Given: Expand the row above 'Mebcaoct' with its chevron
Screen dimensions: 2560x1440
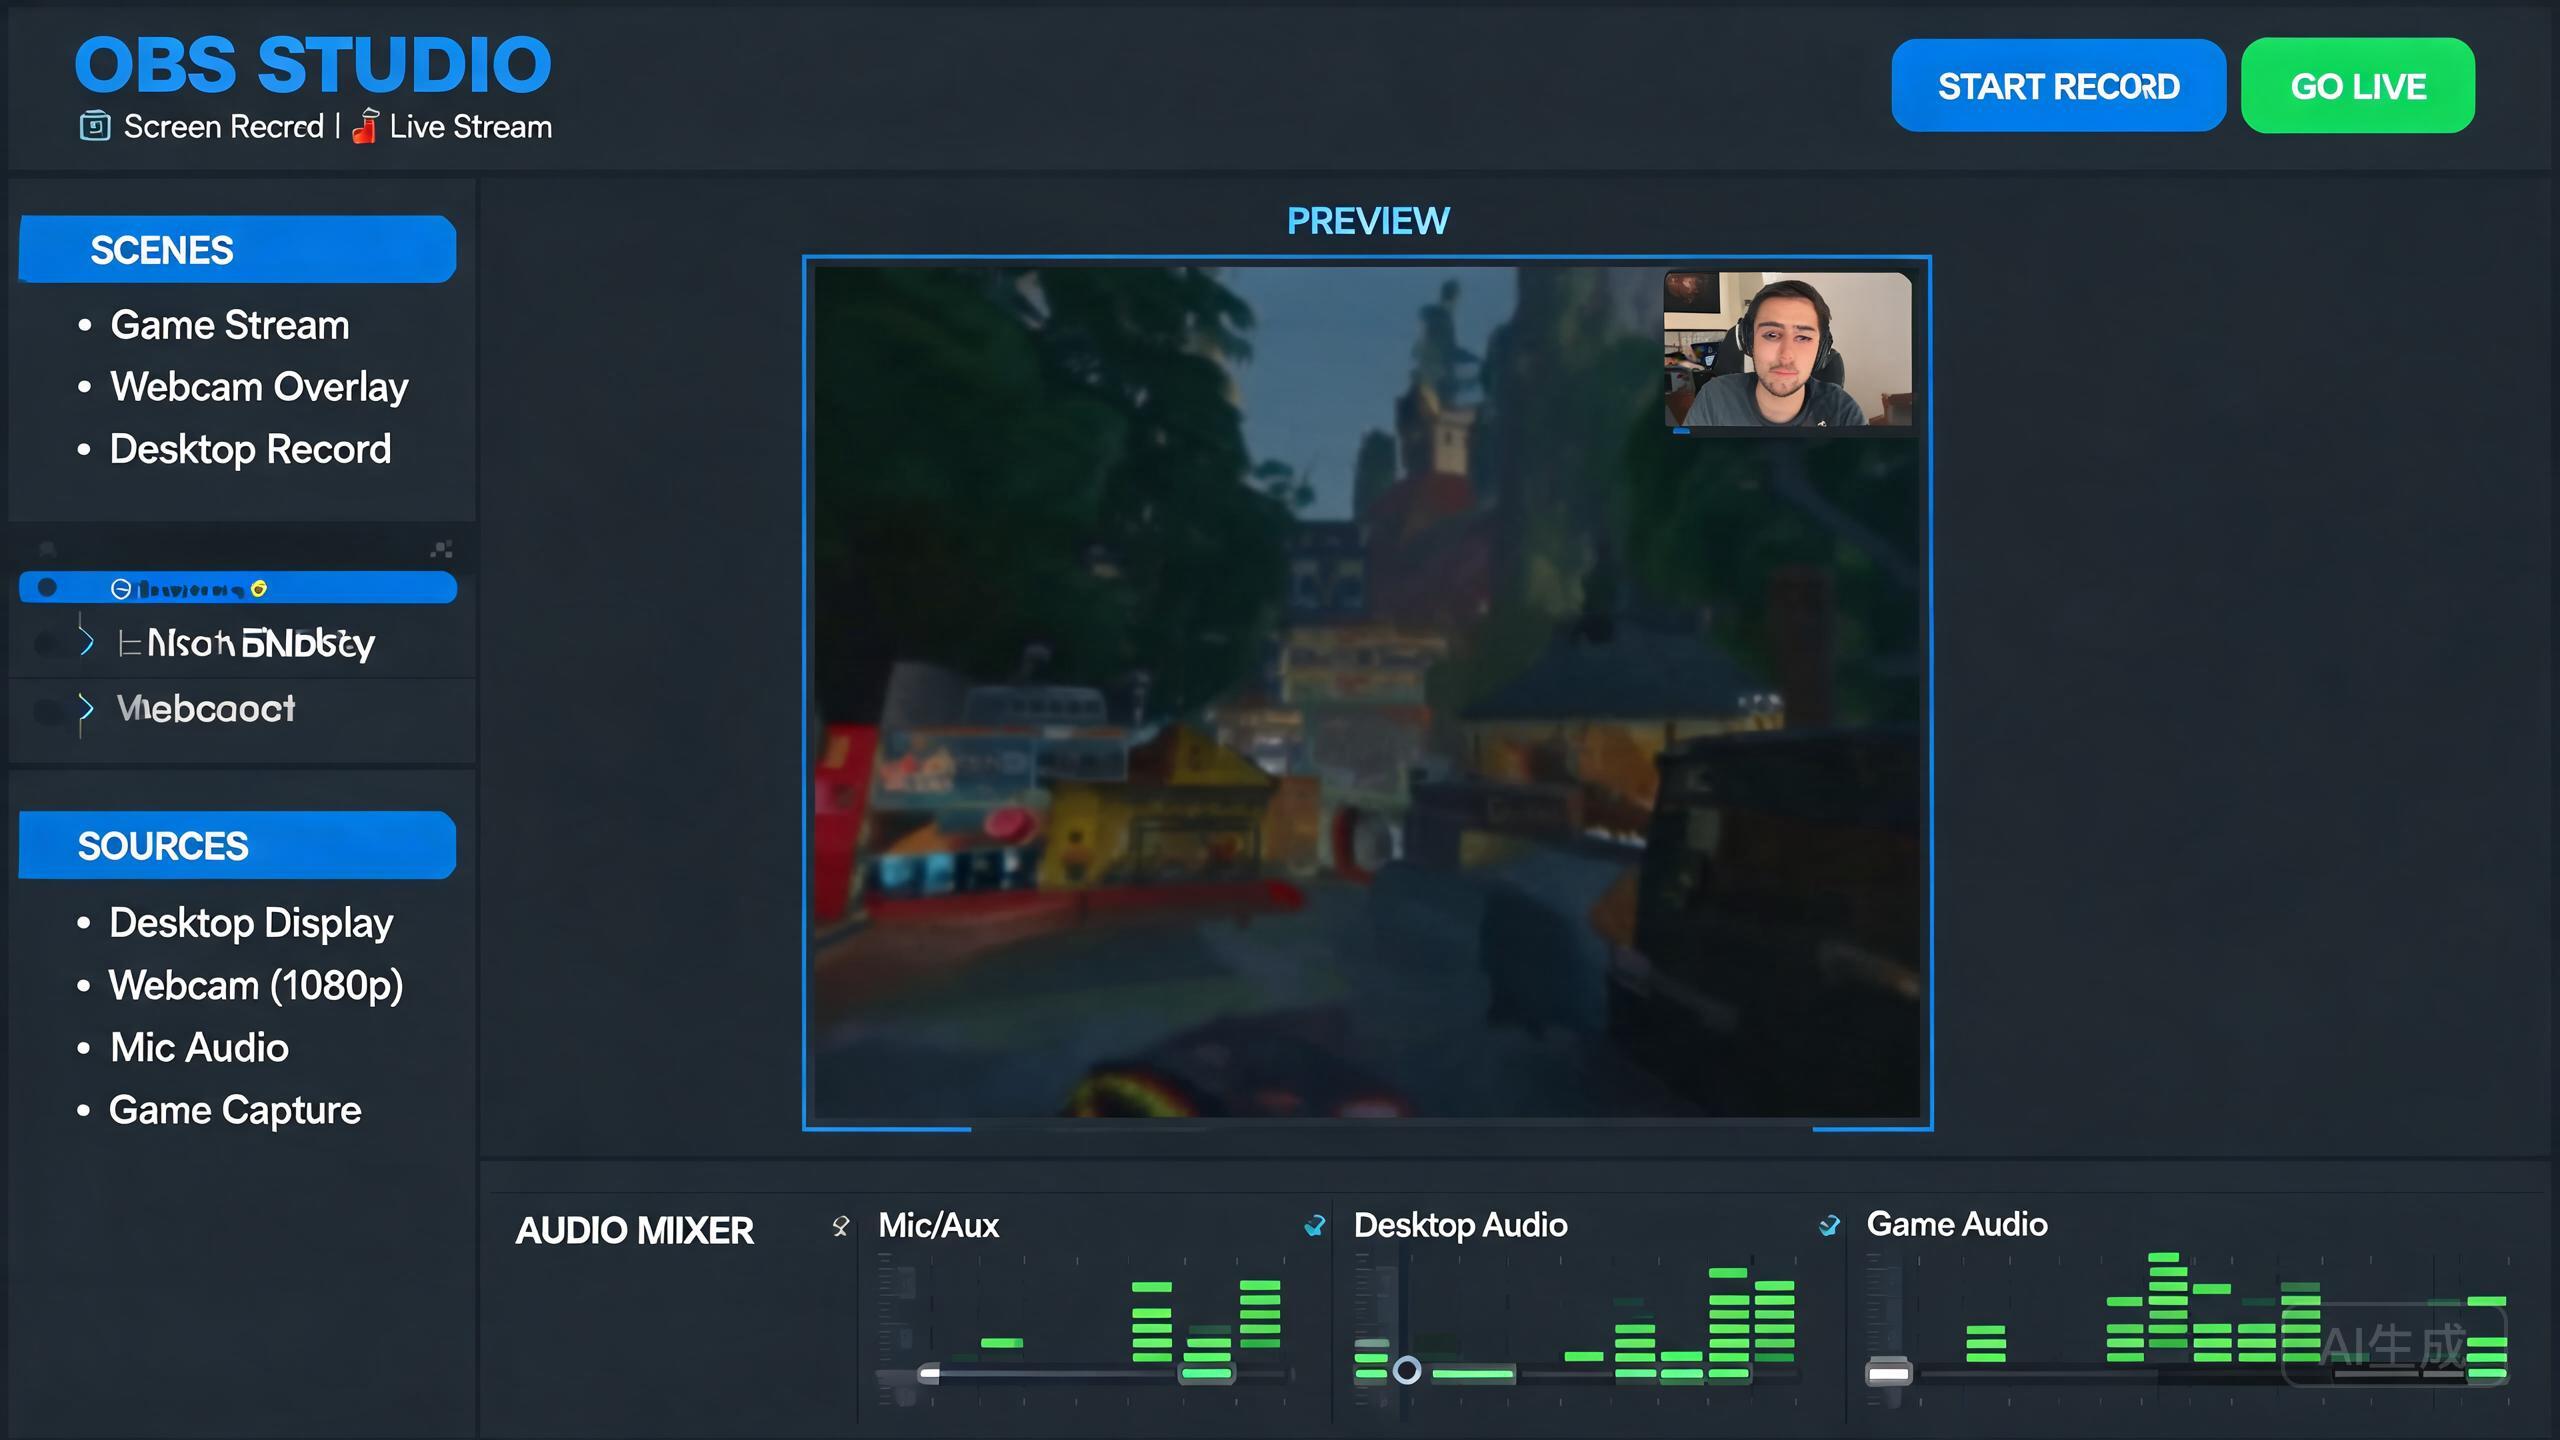Looking at the screenshot, I should pyautogui.click(x=87, y=642).
